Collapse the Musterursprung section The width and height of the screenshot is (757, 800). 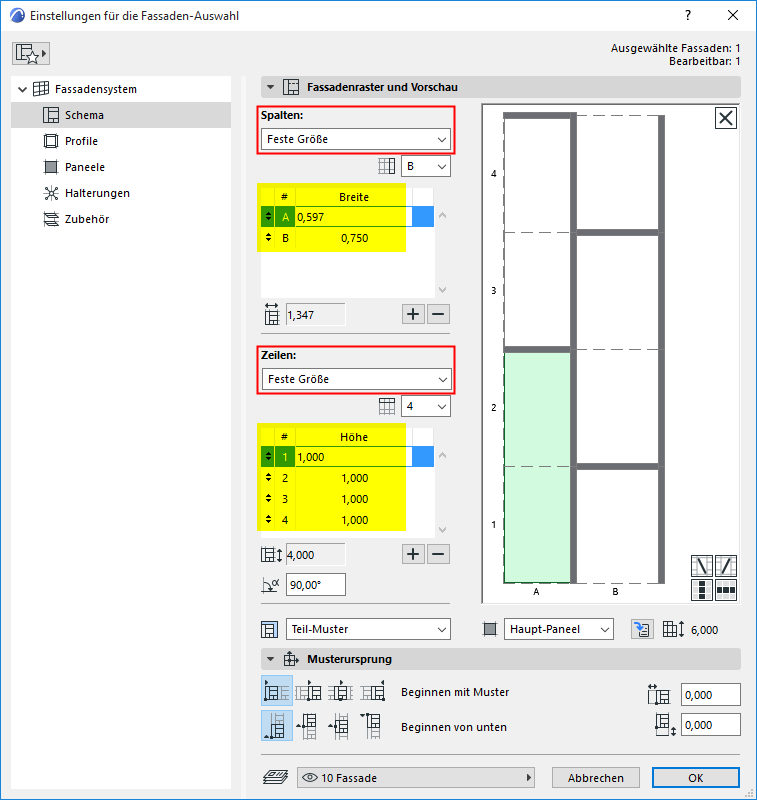pos(270,659)
